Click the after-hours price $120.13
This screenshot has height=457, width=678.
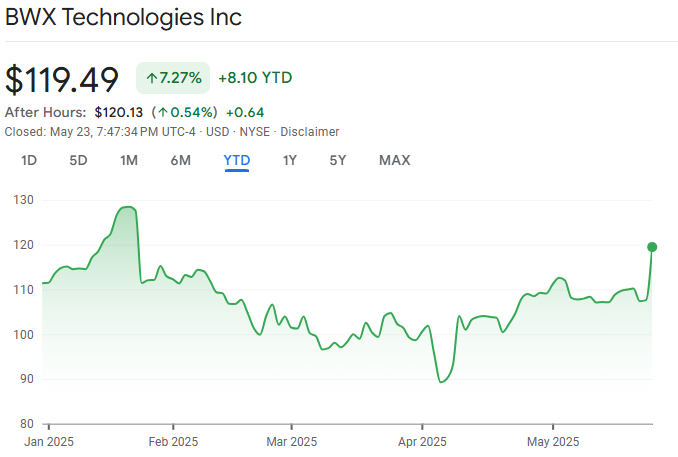tap(118, 112)
